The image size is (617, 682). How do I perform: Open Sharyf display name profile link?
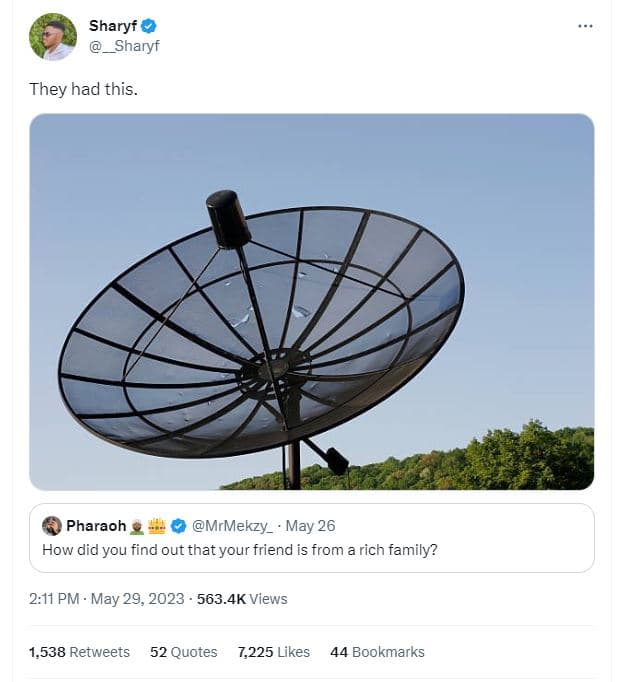click(113, 26)
